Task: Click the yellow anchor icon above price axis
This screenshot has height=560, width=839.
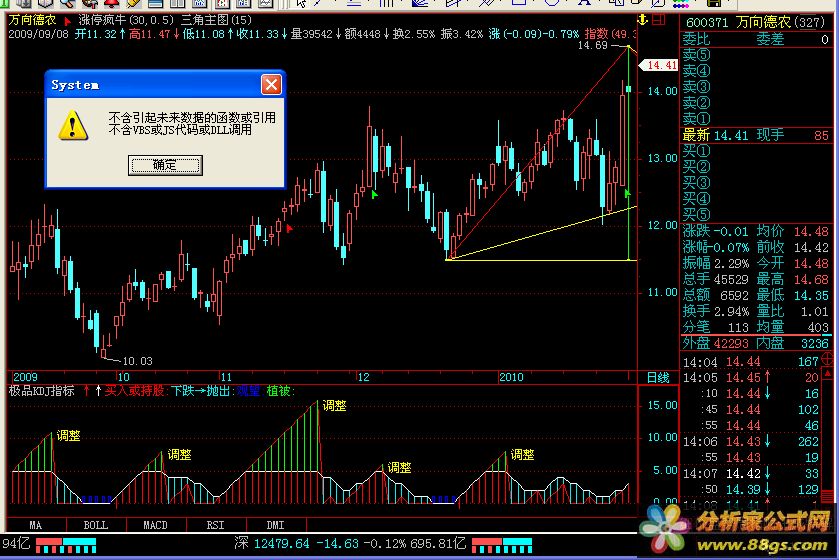Action: [640, 20]
